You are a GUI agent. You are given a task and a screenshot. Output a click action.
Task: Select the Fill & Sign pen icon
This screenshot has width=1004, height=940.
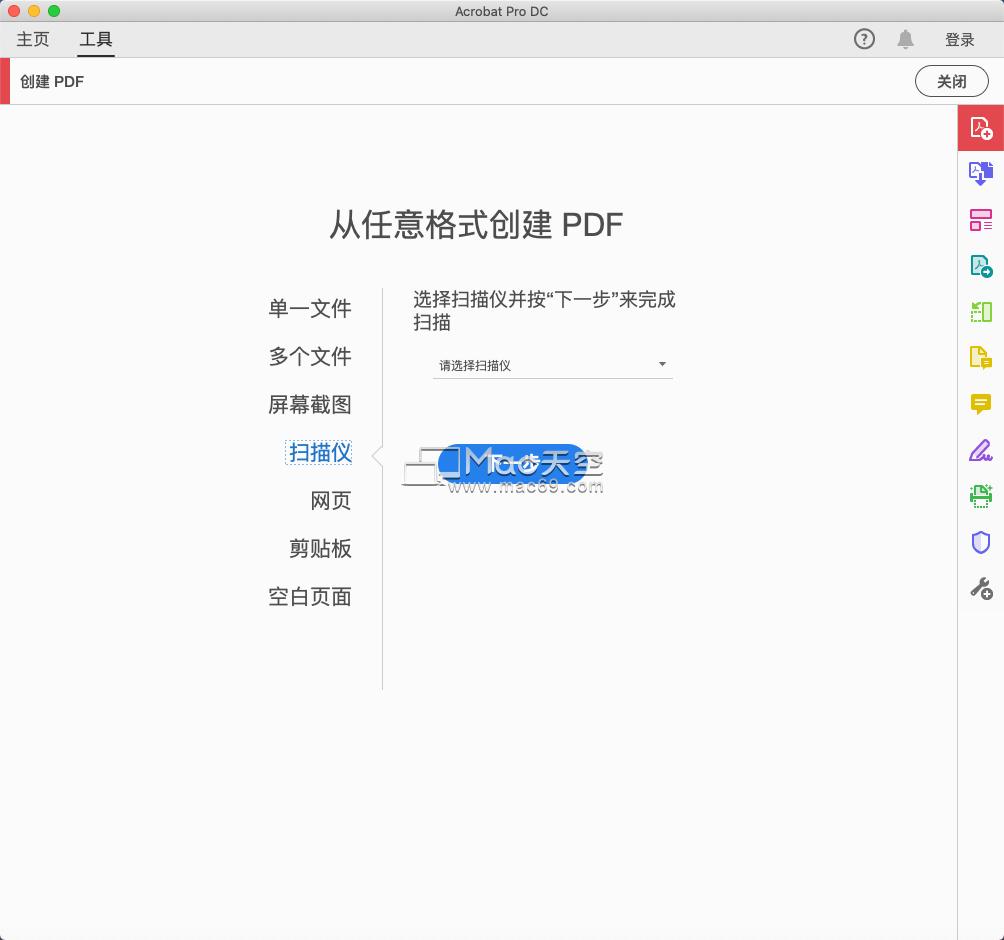pos(981,449)
